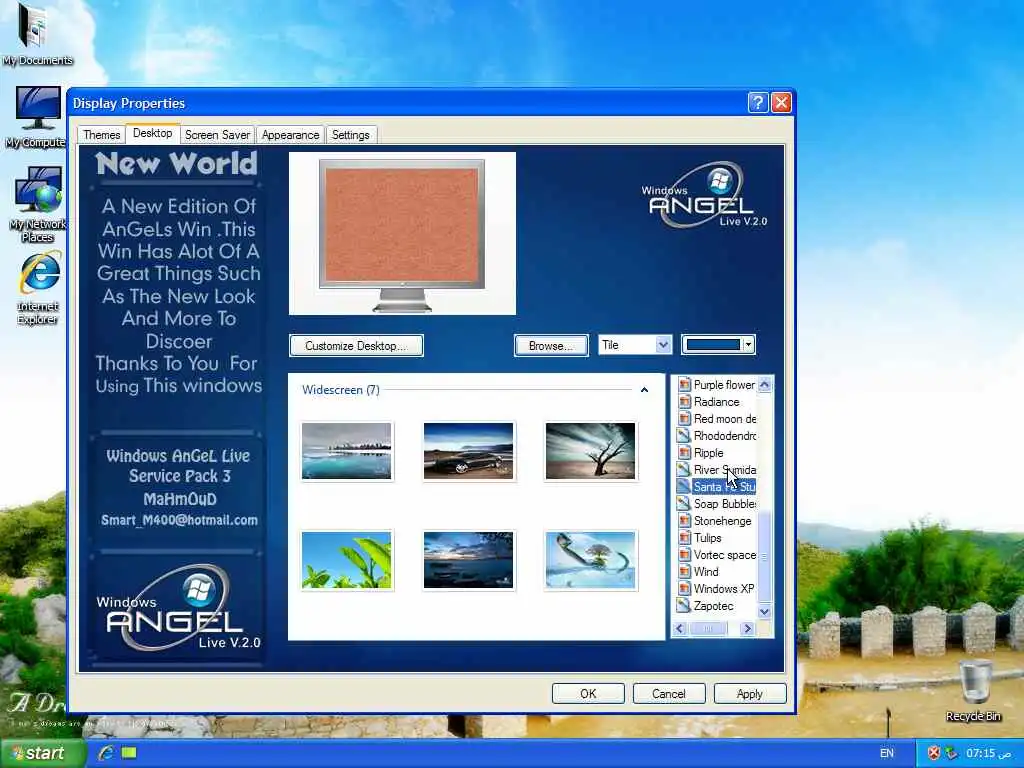Click the horizontal scroll left arrow
Viewport: 1024px width, 768px height.
point(680,628)
